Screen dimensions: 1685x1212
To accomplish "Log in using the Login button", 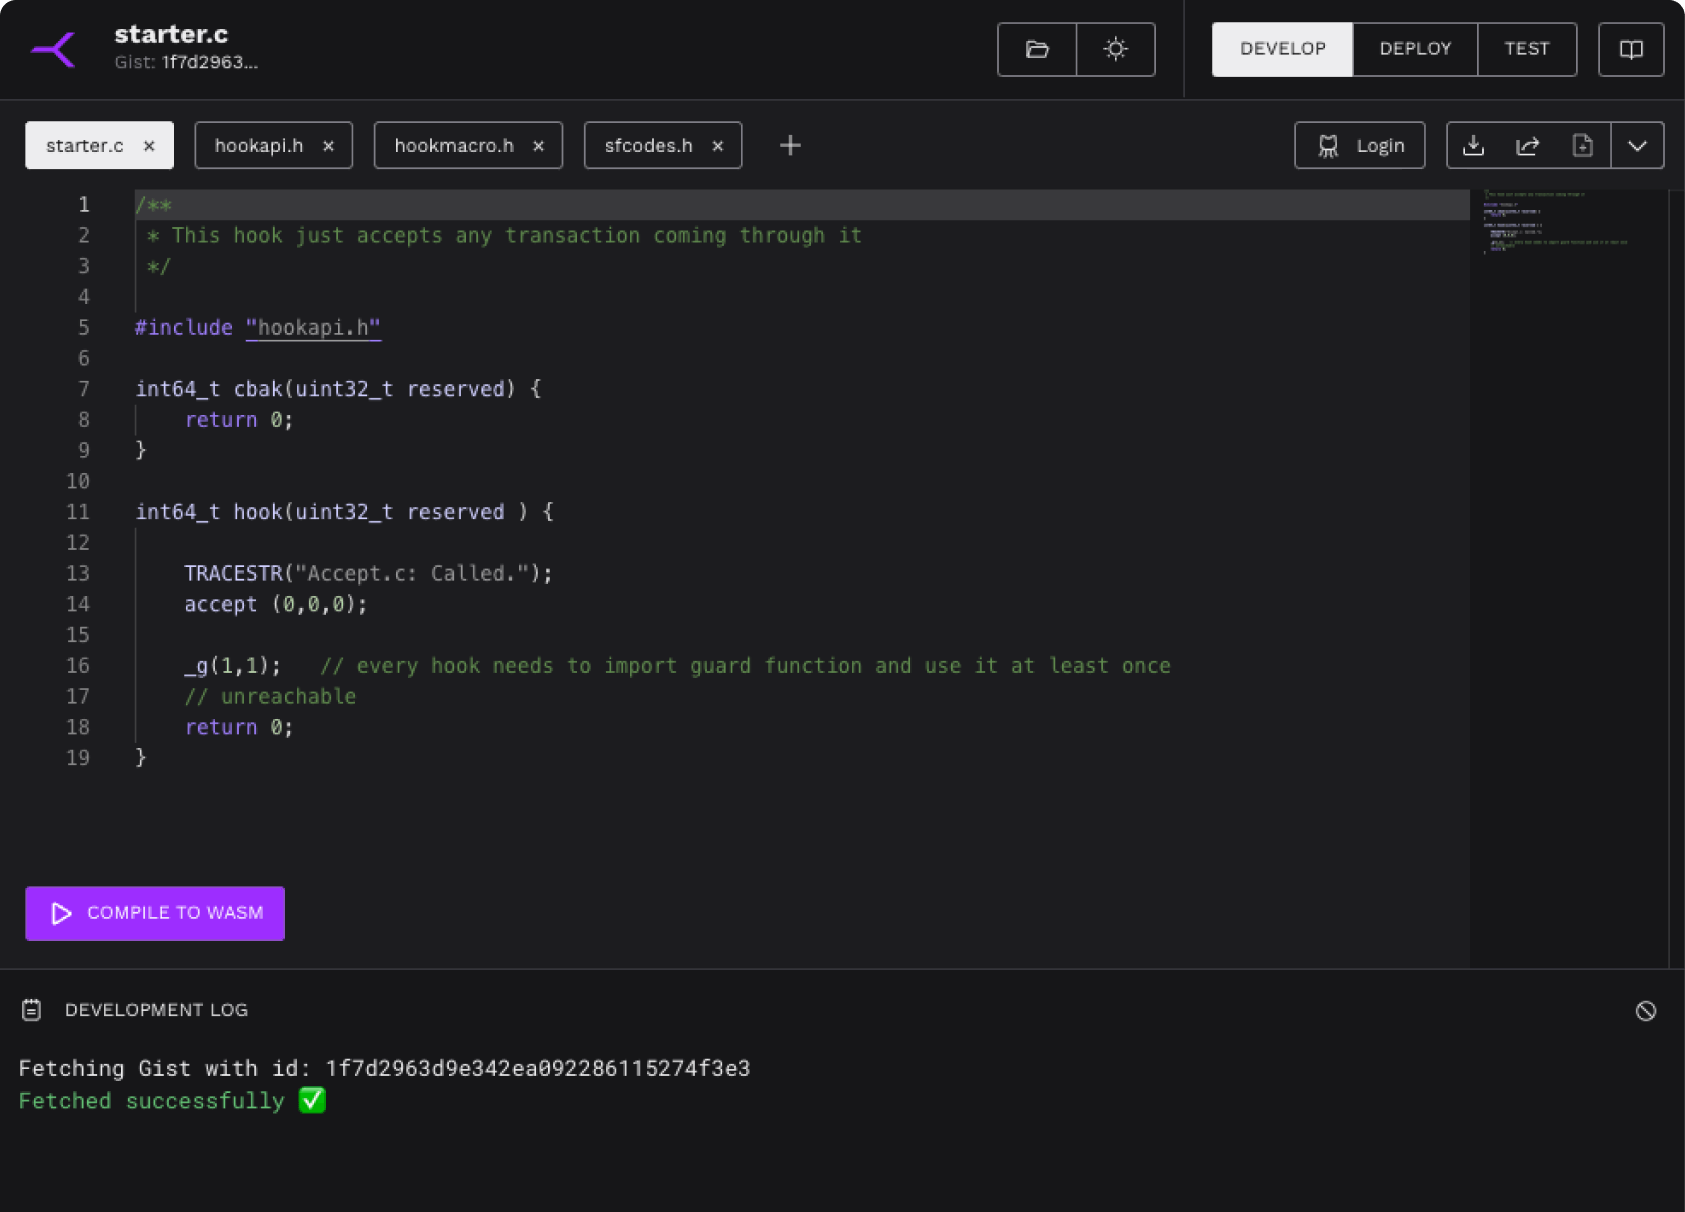I will (x=1360, y=145).
